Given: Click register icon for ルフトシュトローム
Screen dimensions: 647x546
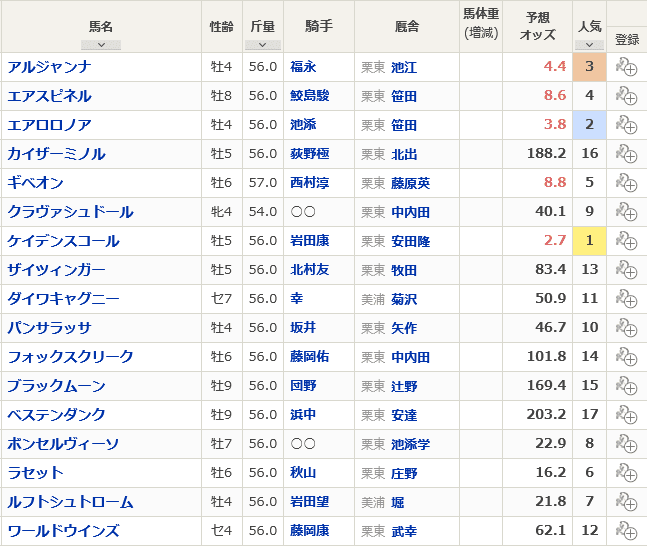Looking at the screenshot, I should (x=626, y=501).
